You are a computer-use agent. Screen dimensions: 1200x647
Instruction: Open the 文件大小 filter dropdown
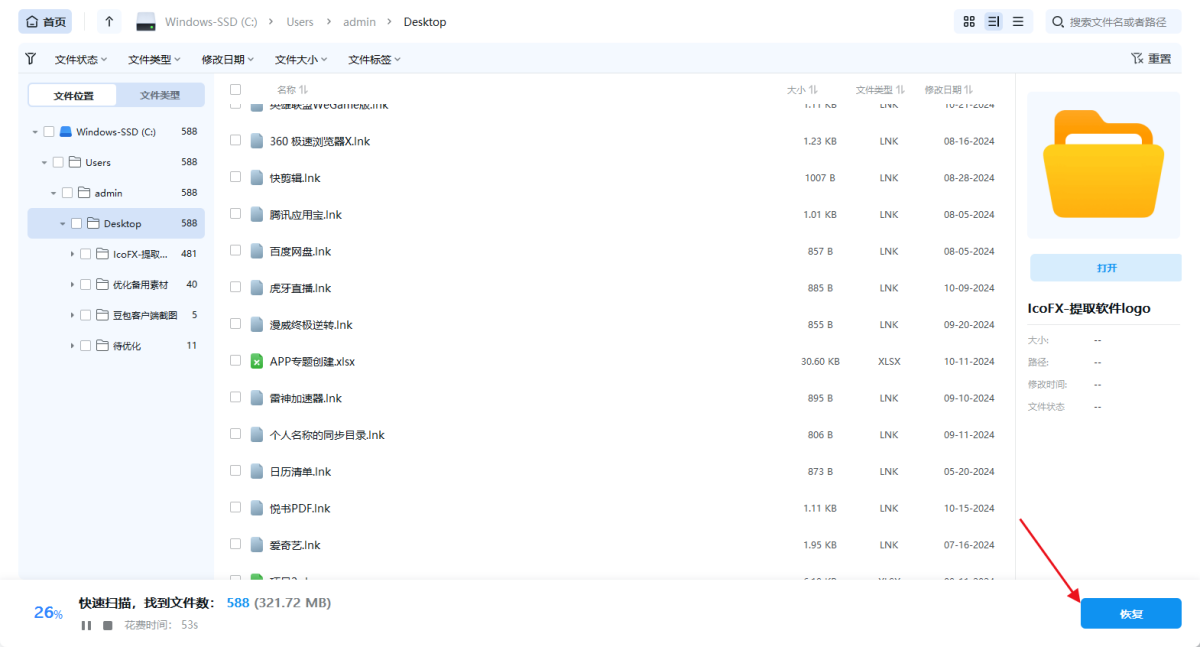[x=301, y=59]
